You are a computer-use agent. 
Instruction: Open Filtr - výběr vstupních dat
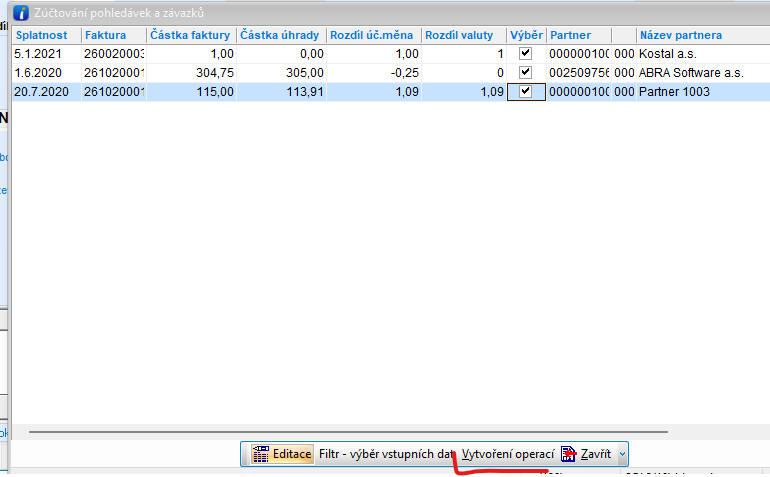pos(386,454)
